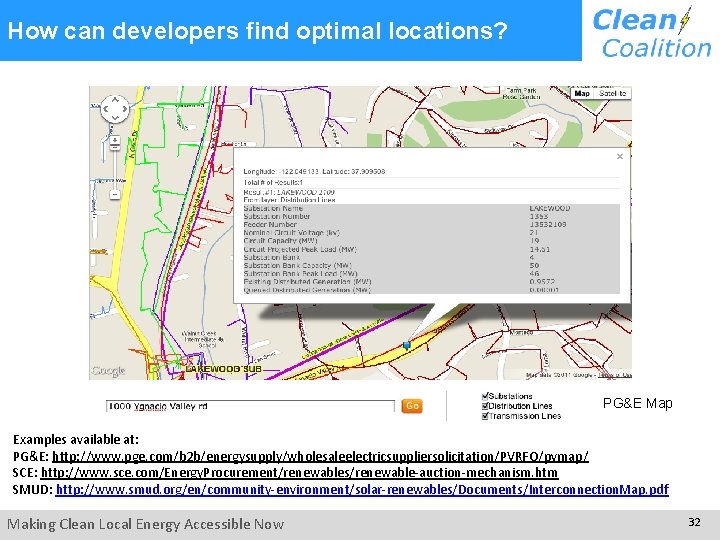Select the Existing Distributed Generation row
720x540 pixels.
(431, 281)
